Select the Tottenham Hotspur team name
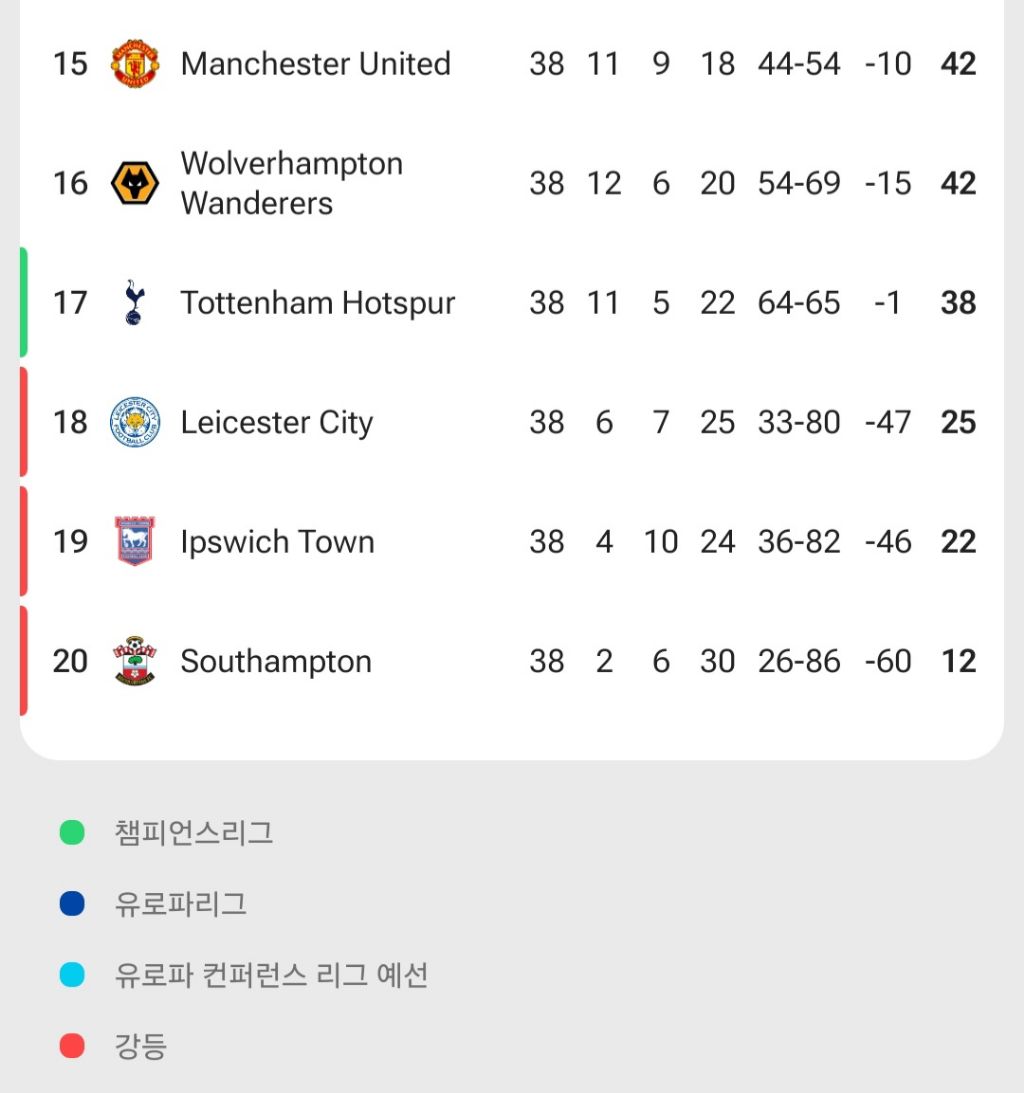The width and height of the screenshot is (1024, 1093). pos(317,303)
